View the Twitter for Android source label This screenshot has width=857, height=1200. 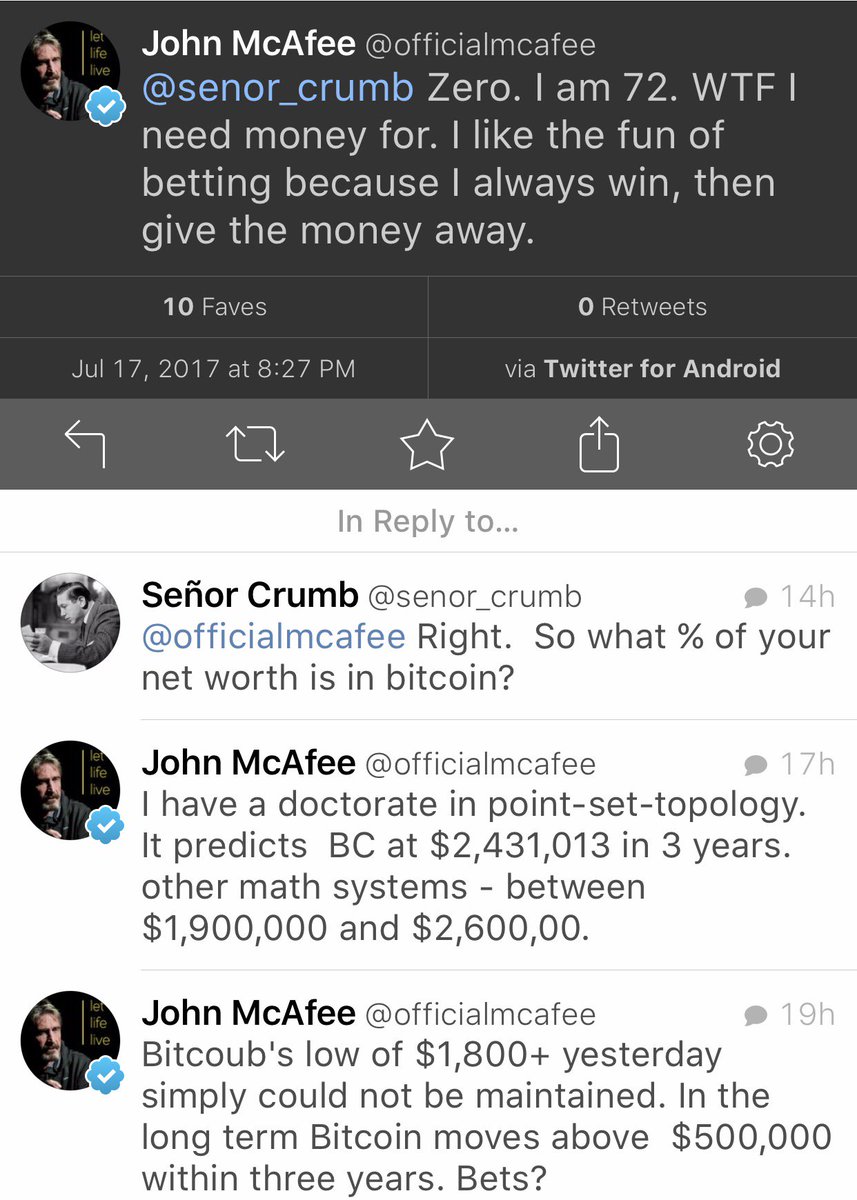pyautogui.click(x=662, y=368)
